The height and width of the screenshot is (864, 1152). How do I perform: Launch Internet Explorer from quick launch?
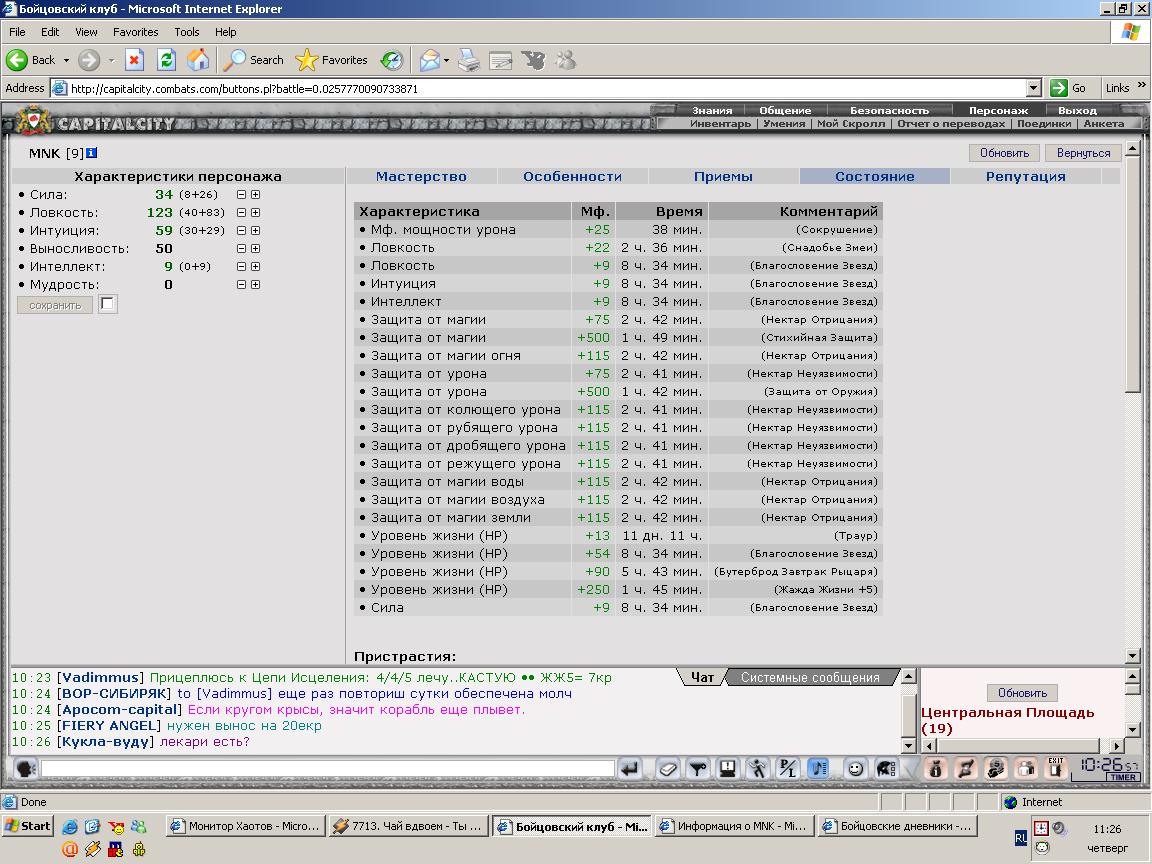70,827
